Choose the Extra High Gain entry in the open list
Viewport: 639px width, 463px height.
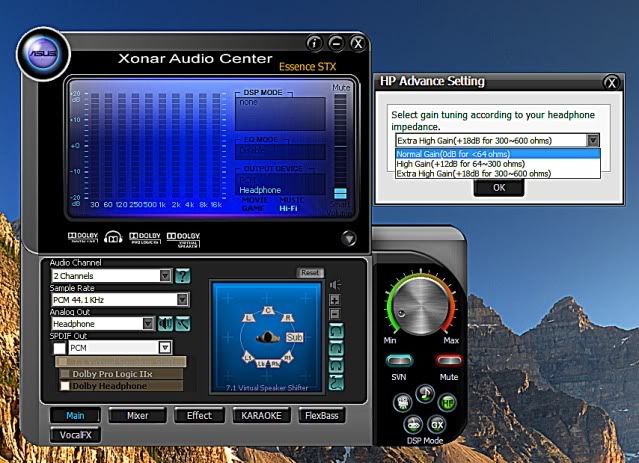tap(498, 174)
